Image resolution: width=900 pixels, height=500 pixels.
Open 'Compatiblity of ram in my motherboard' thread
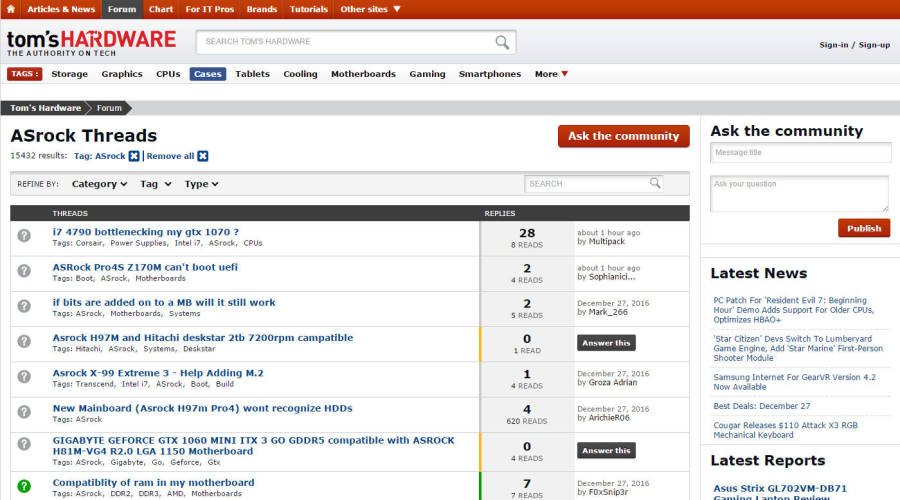pos(153,483)
